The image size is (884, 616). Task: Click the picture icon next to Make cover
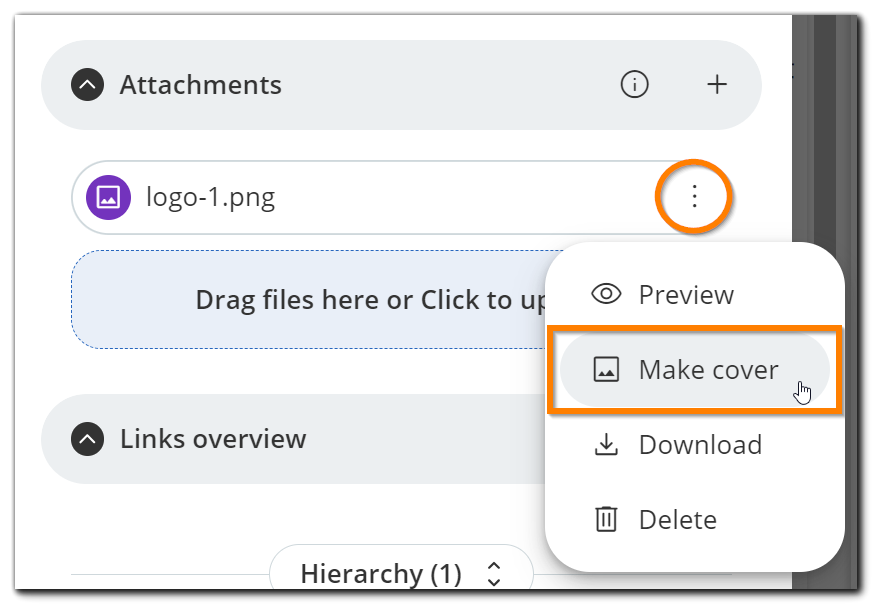pyautogui.click(x=606, y=370)
